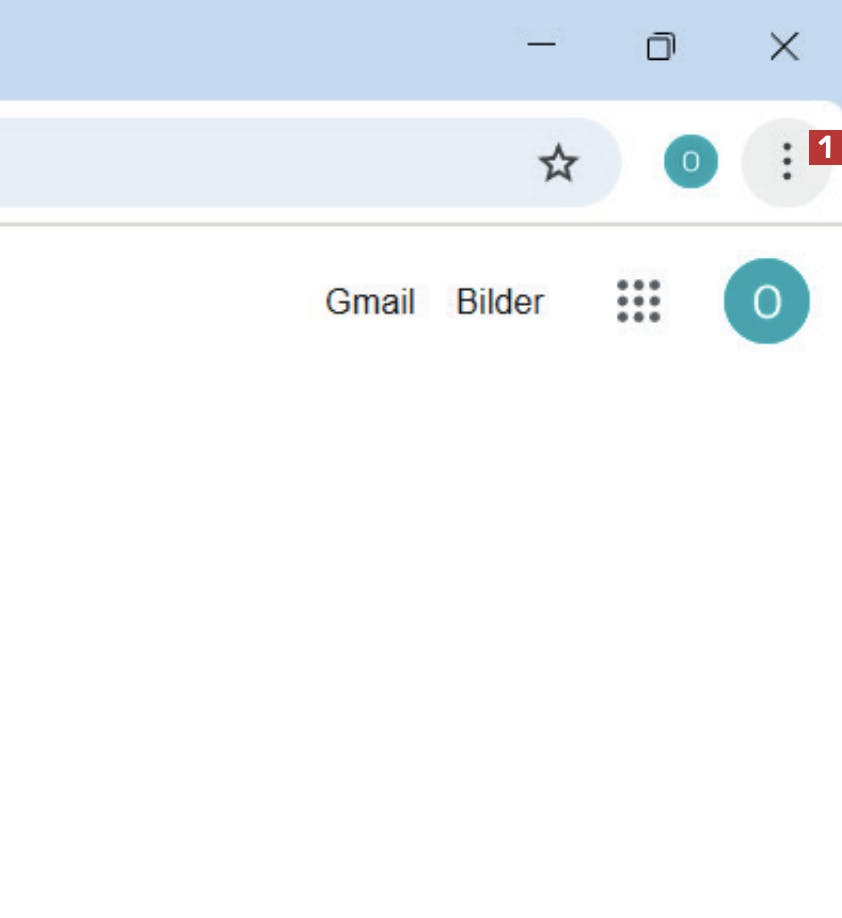Click the red number 1 badge
The image size is (842, 918).
click(825, 148)
